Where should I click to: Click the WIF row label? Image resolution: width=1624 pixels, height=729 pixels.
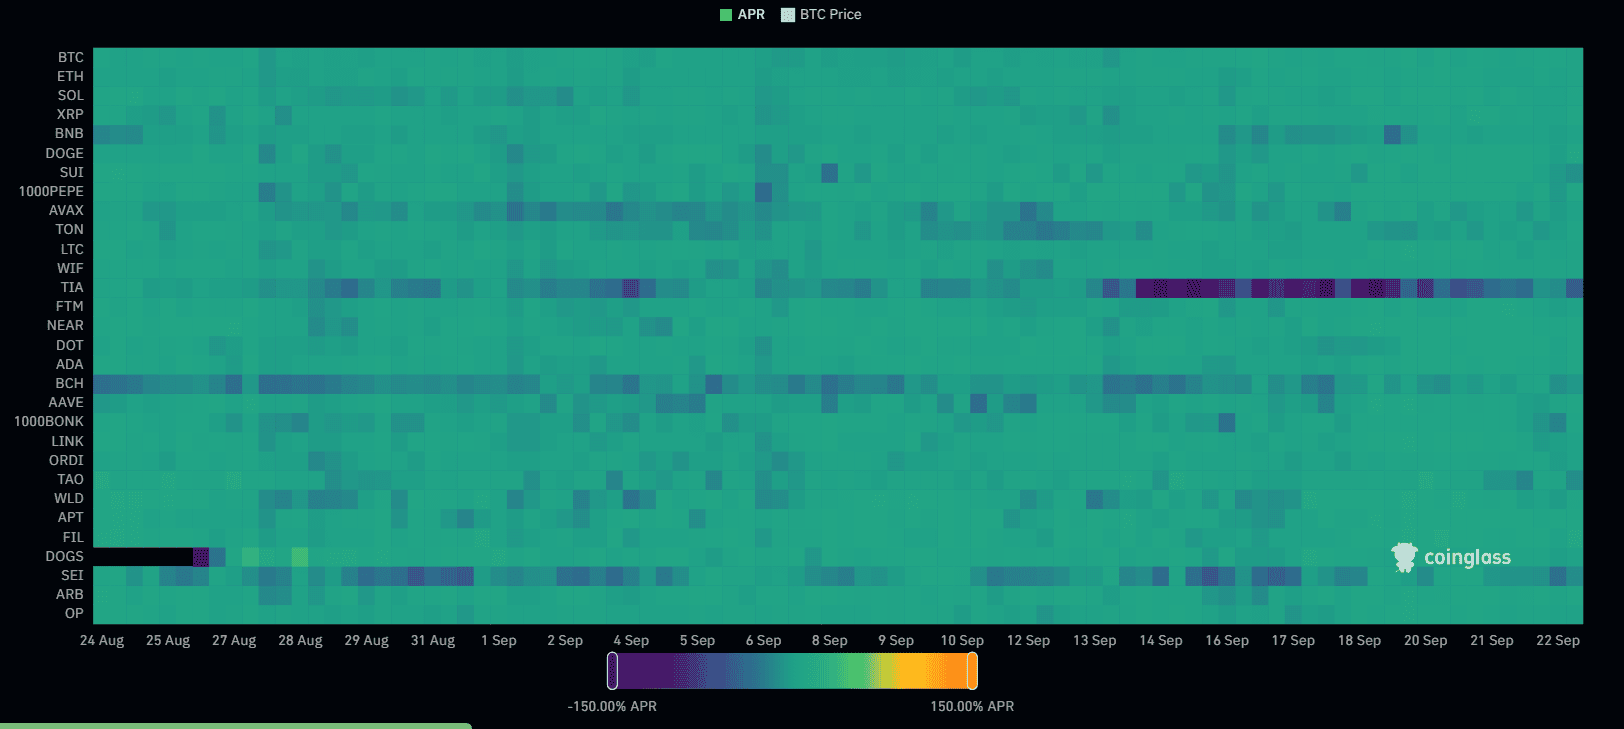click(x=70, y=268)
